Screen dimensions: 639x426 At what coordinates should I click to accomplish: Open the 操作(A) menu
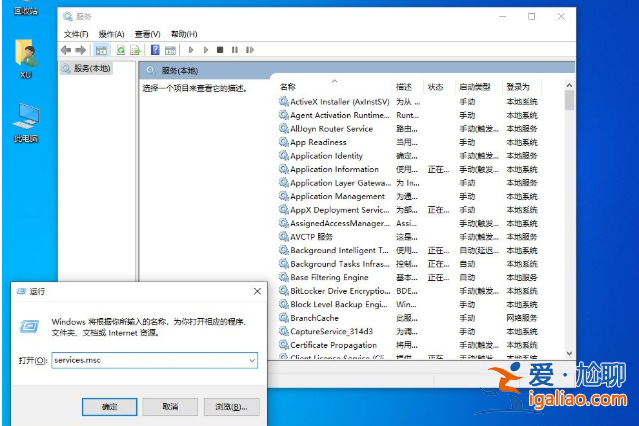pyautogui.click(x=111, y=34)
